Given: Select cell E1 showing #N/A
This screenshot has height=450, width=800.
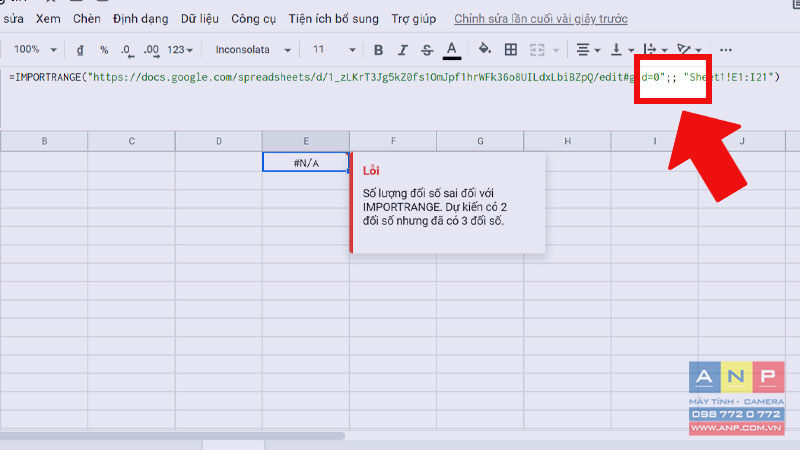Looking at the screenshot, I should pos(306,163).
